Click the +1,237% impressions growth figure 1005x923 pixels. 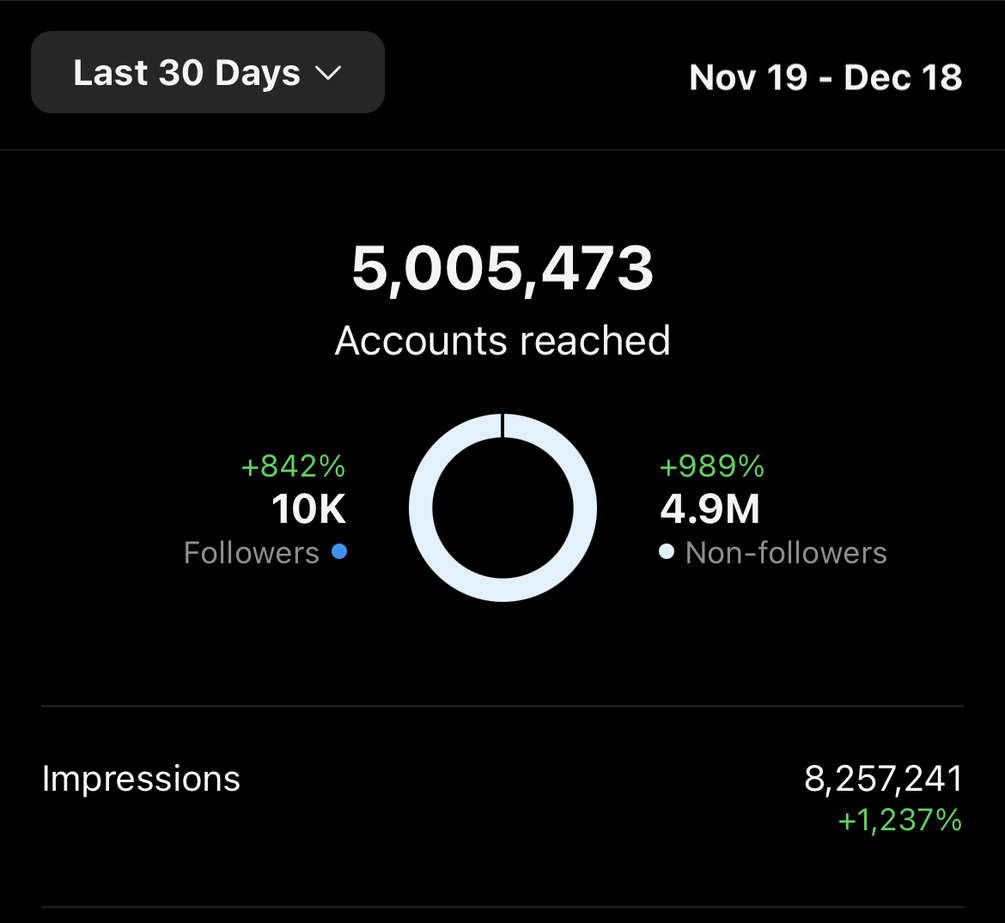click(899, 821)
